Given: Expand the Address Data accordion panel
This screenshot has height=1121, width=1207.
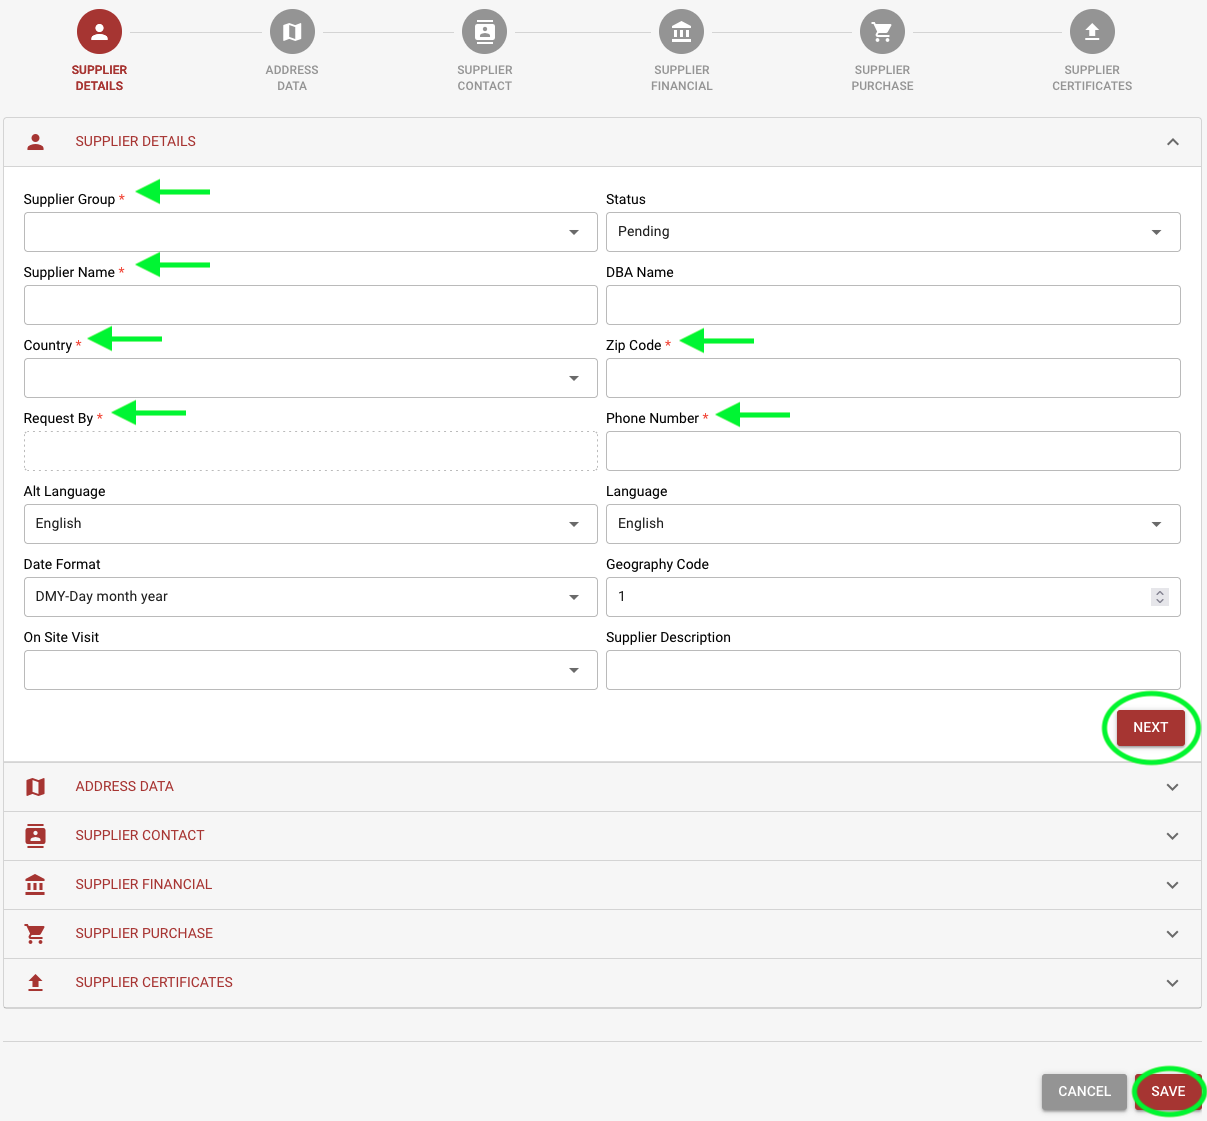Looking at the screenshot, I should coord(1172,787).
